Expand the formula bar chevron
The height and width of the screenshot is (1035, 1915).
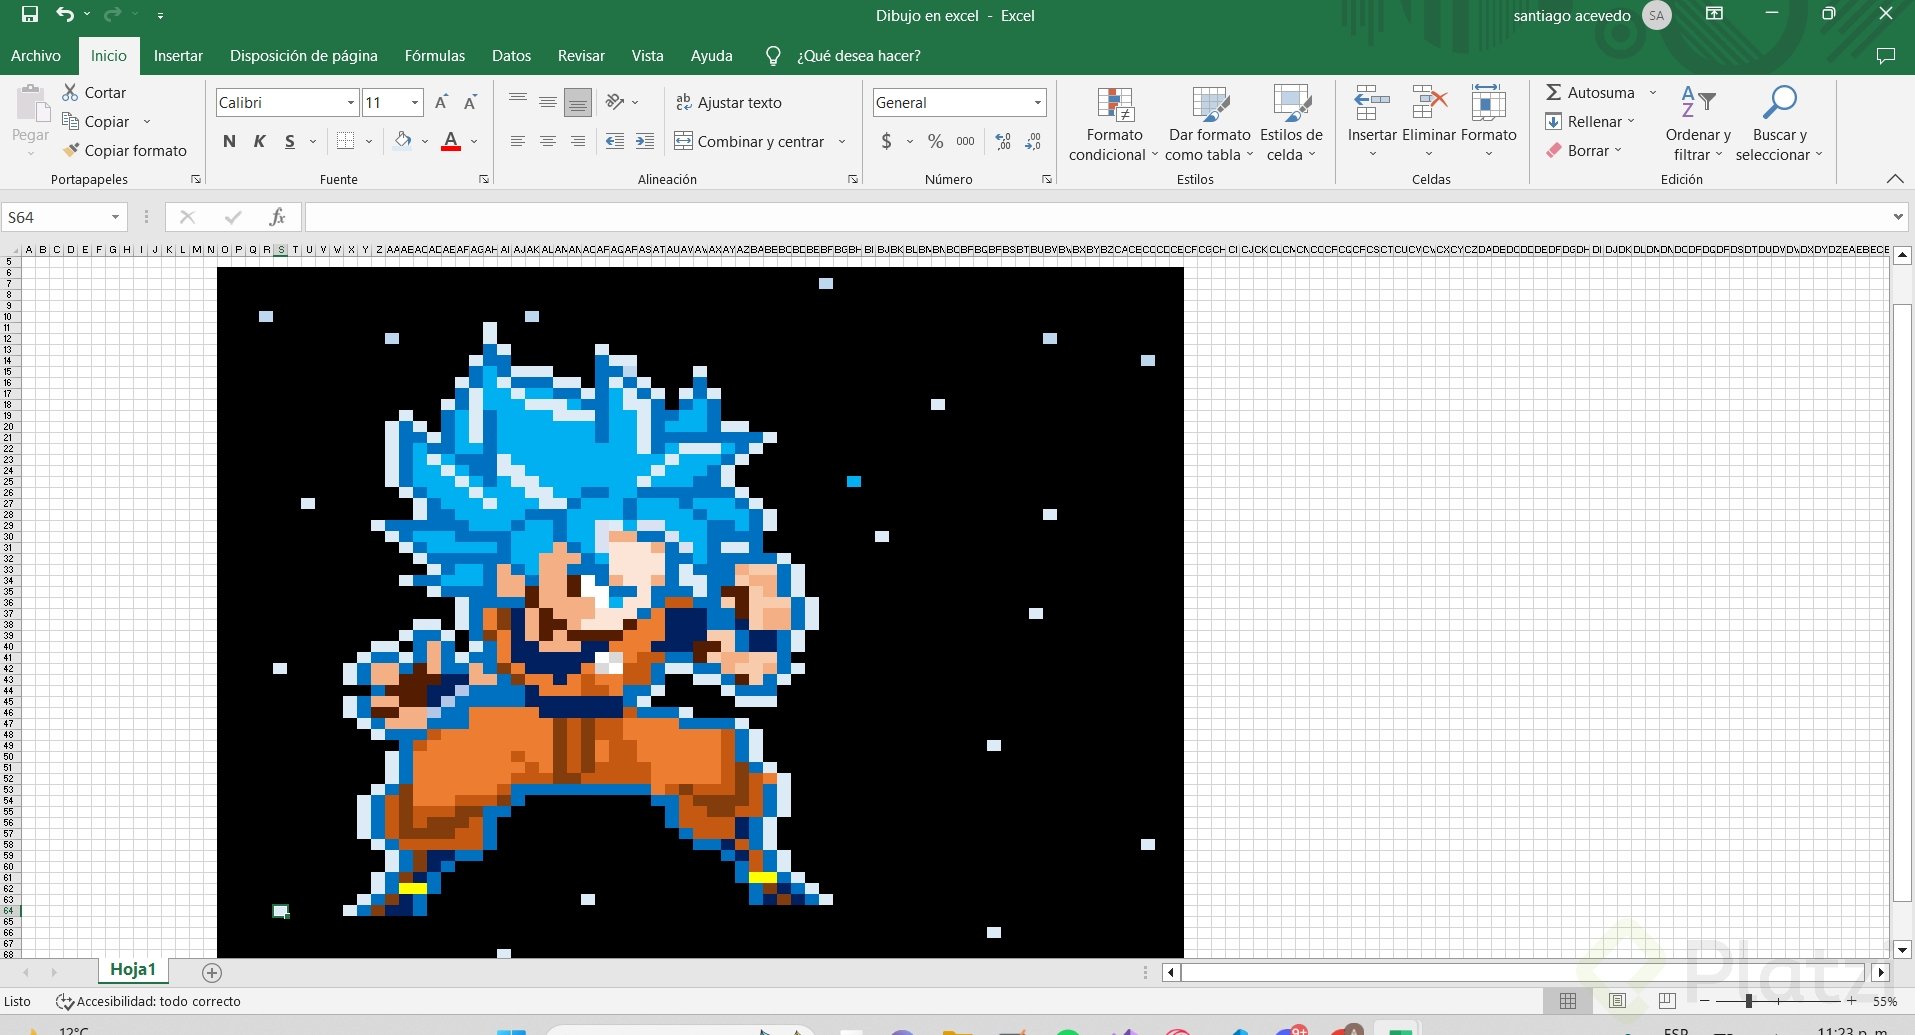(x=1898, y=217)
